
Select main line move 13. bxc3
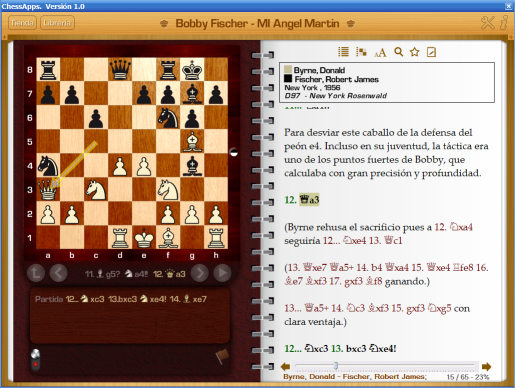tap(348, 349)
